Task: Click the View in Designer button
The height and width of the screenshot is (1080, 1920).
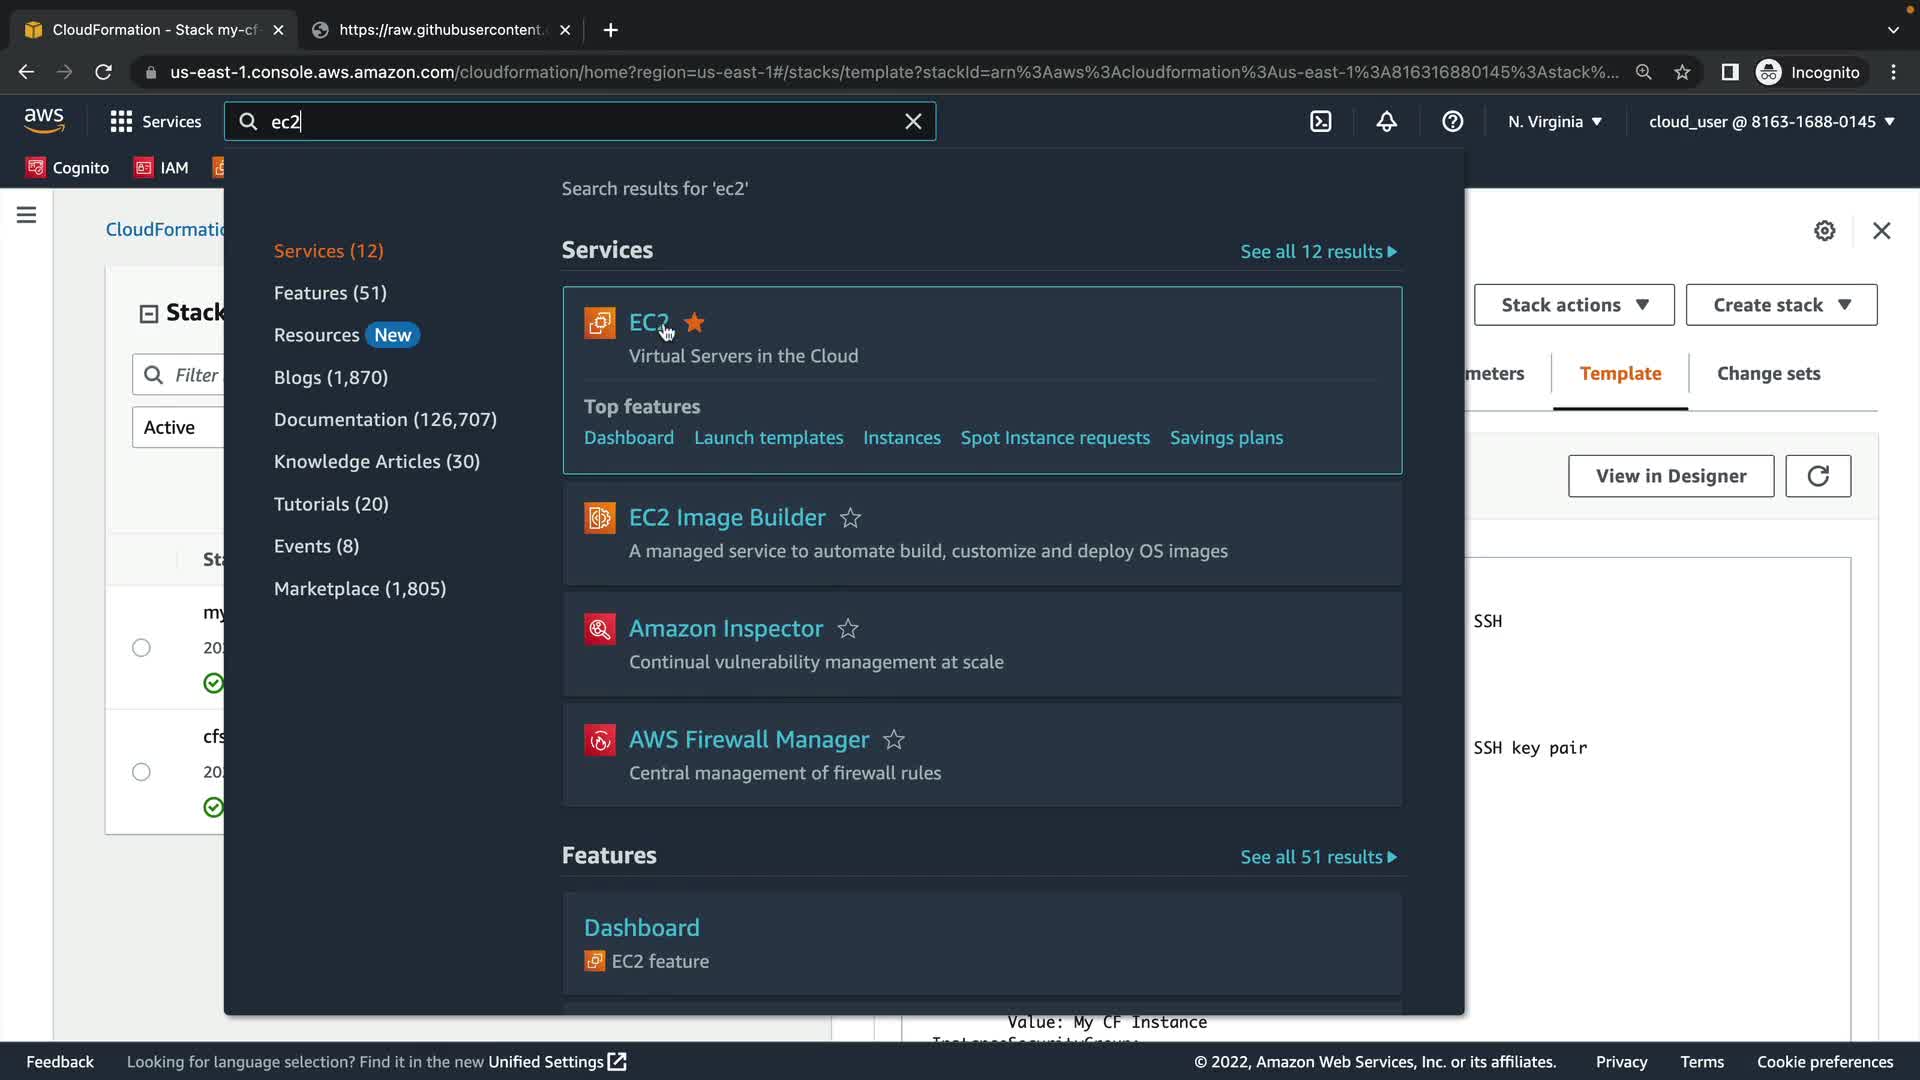Action: click(1670, 476)
